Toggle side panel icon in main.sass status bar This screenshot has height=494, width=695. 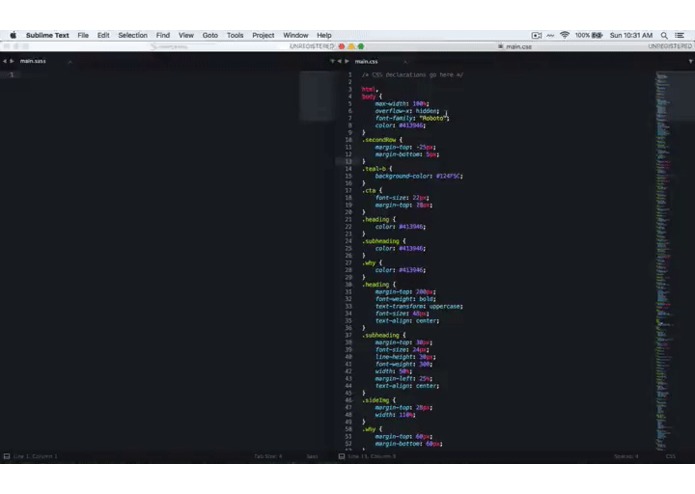(x=7, y=456)
